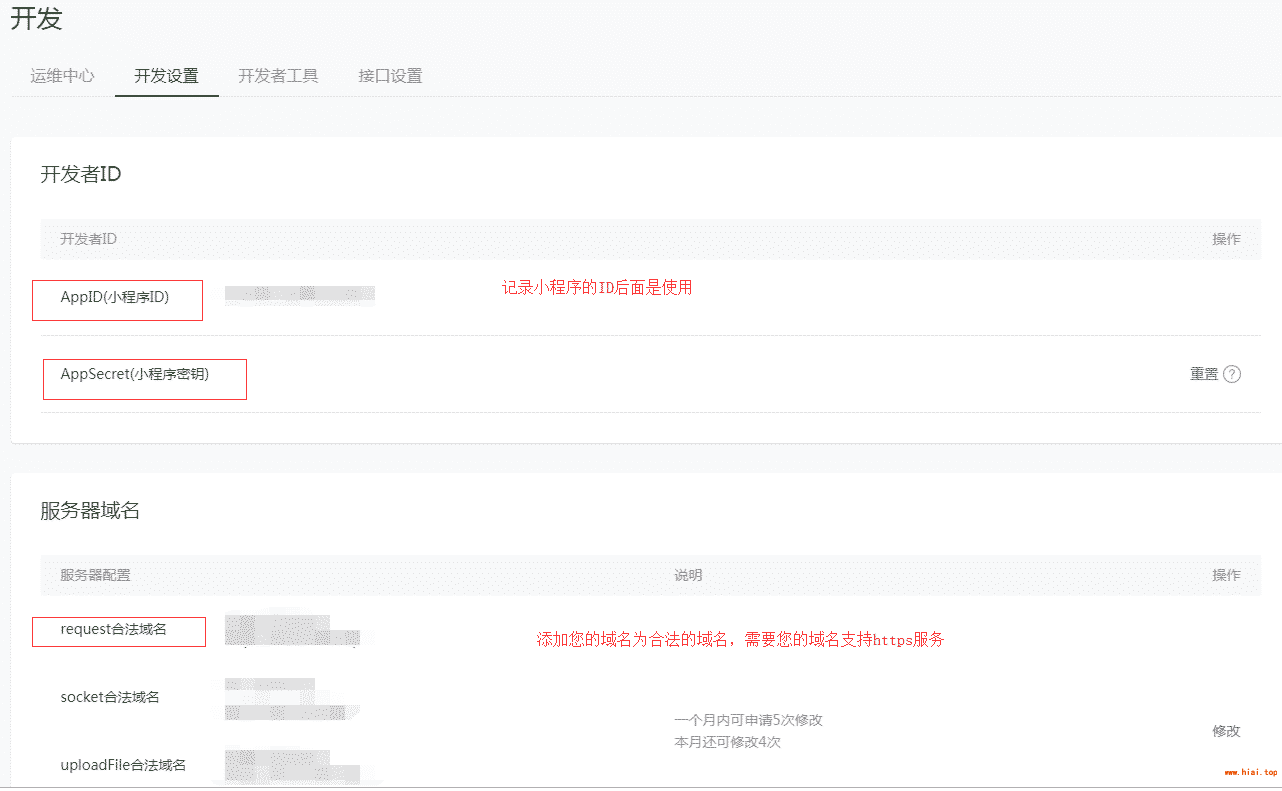This screenshot has width=1282, height=791.
Task: Open the 开发者工具 tab
Action: pos(278,76)
